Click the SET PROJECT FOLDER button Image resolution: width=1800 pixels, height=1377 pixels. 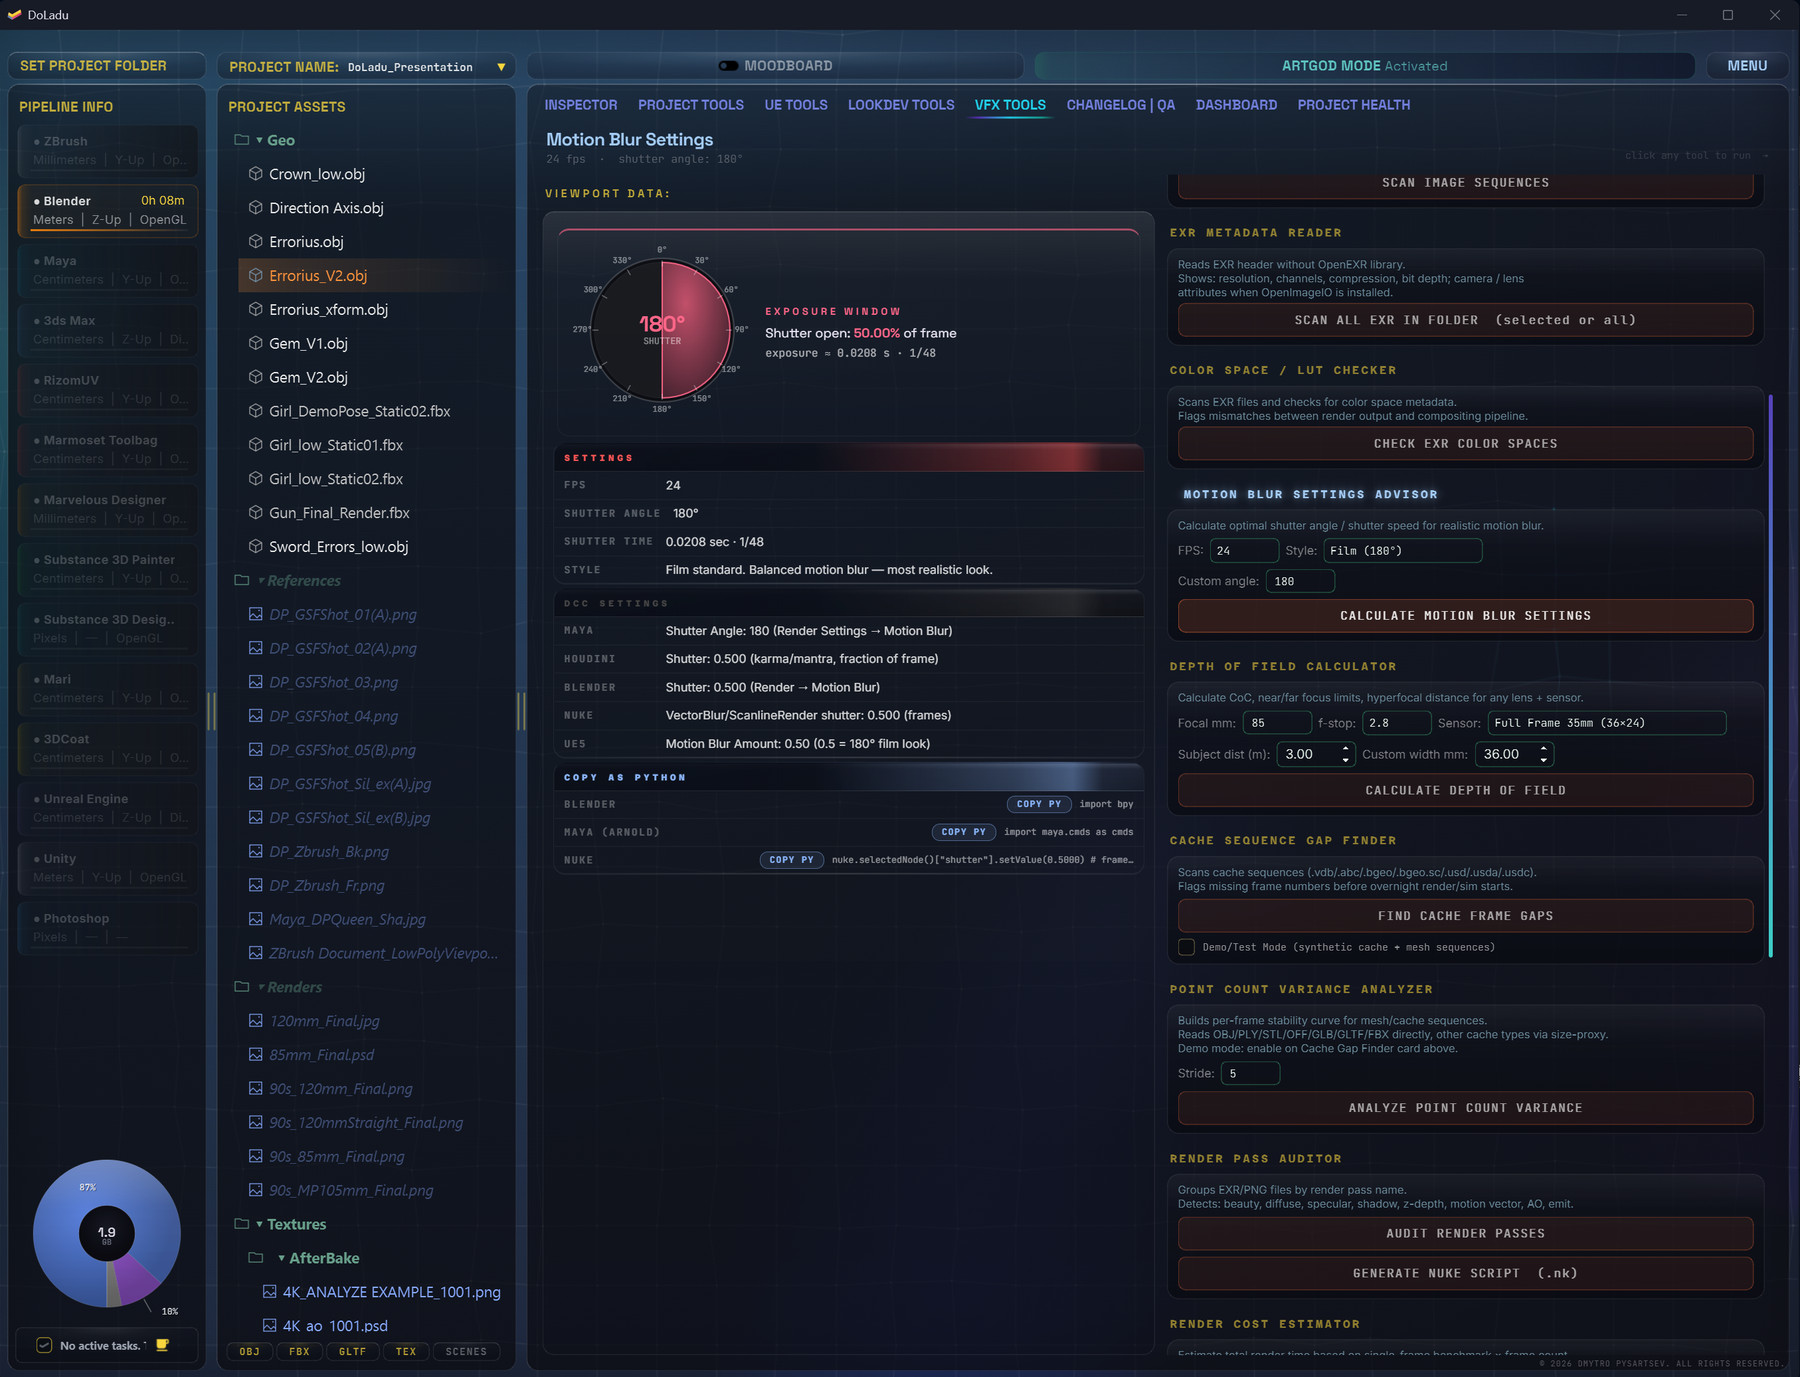(107, 66)
